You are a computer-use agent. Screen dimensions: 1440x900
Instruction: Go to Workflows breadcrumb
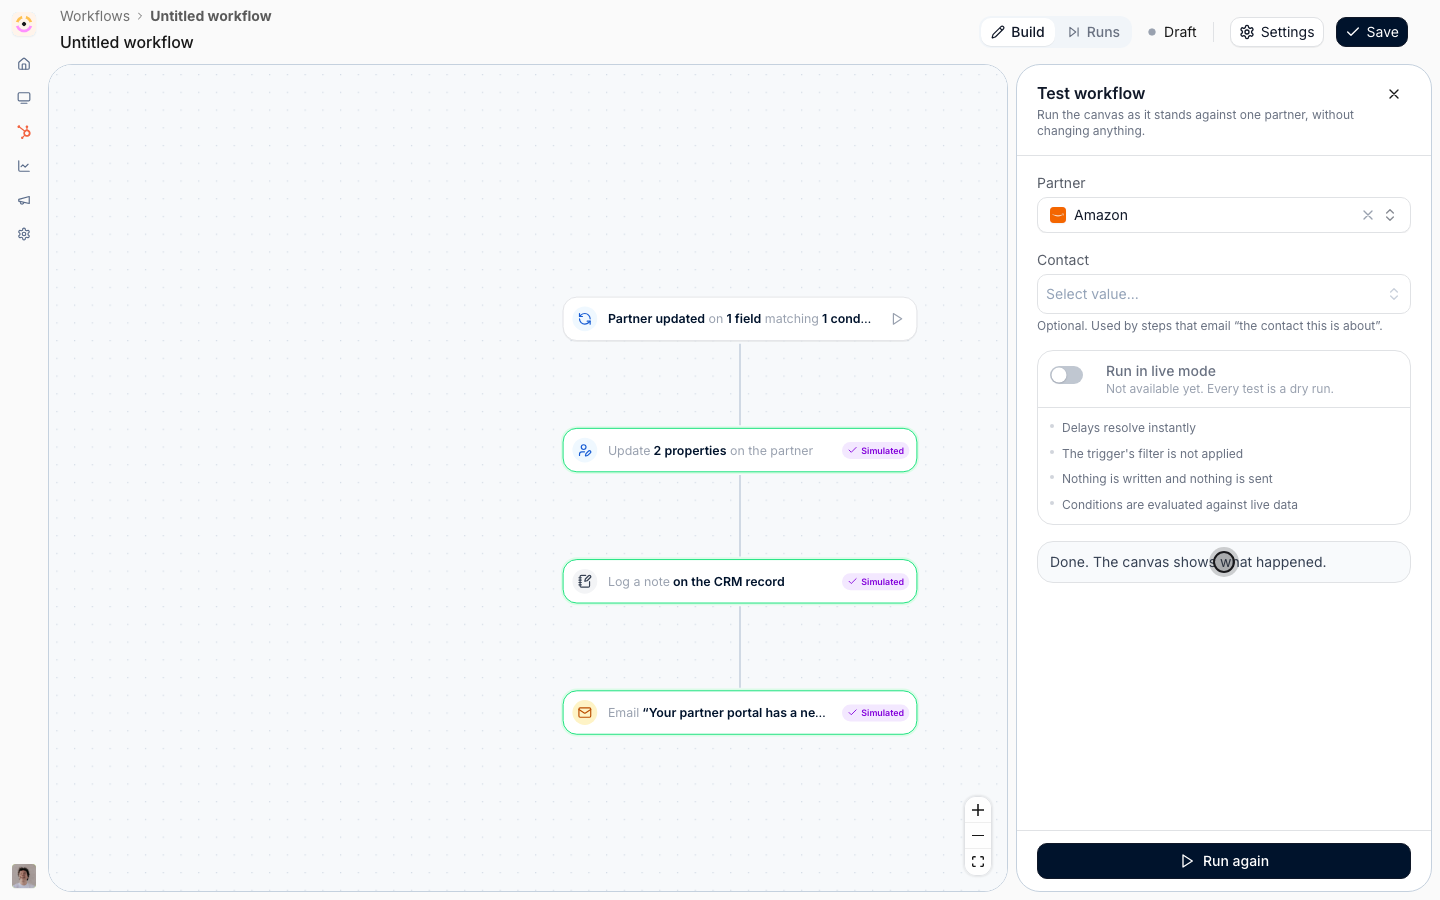(x=95, y=16)
